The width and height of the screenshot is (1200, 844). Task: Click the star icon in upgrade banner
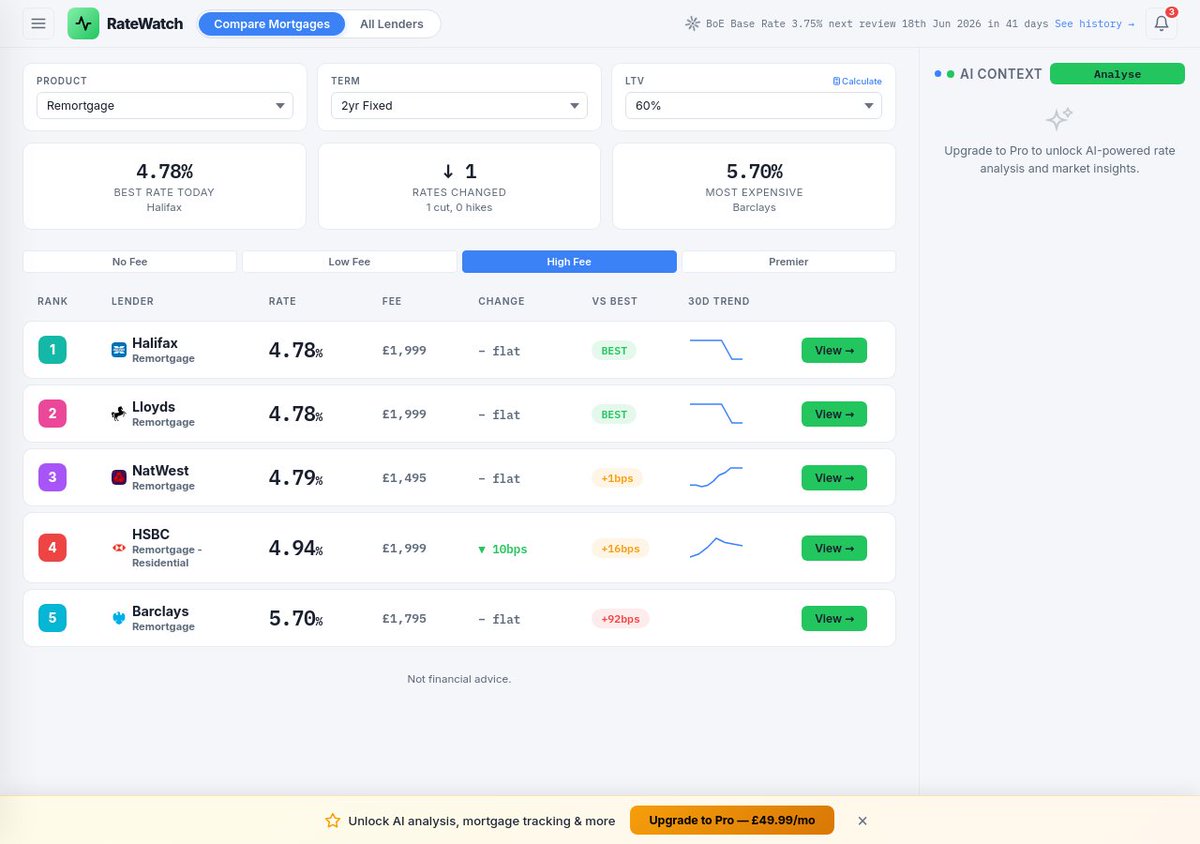point(333,820)
